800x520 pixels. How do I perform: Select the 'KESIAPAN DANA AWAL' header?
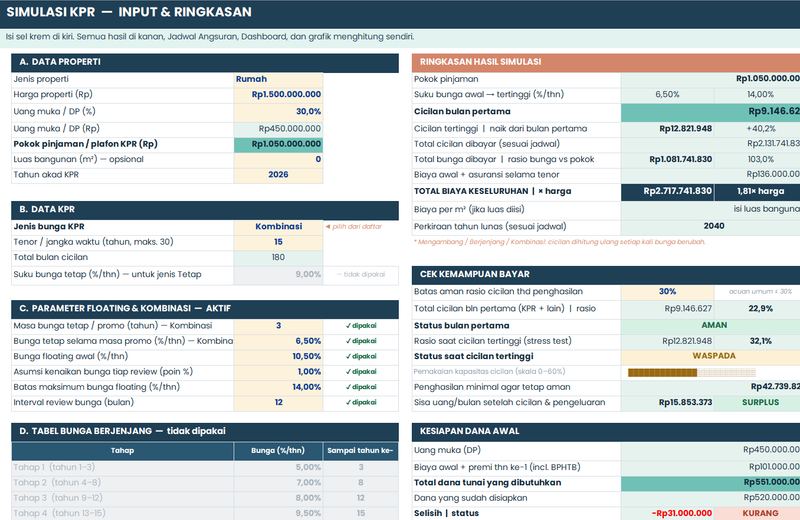tap(606, 431)
